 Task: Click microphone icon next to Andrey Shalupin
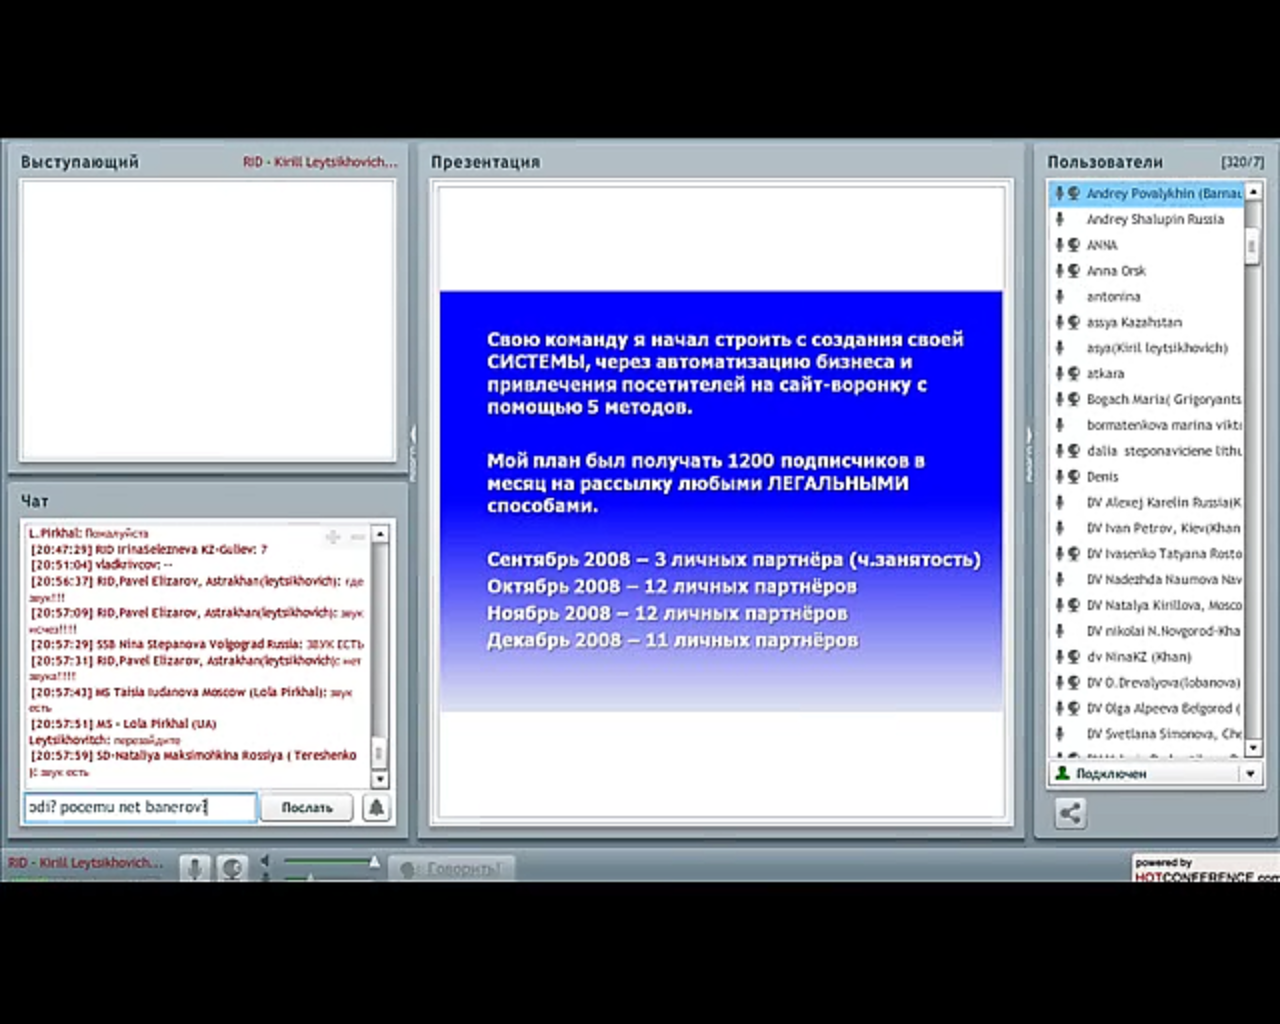[x=1059, y=219]
